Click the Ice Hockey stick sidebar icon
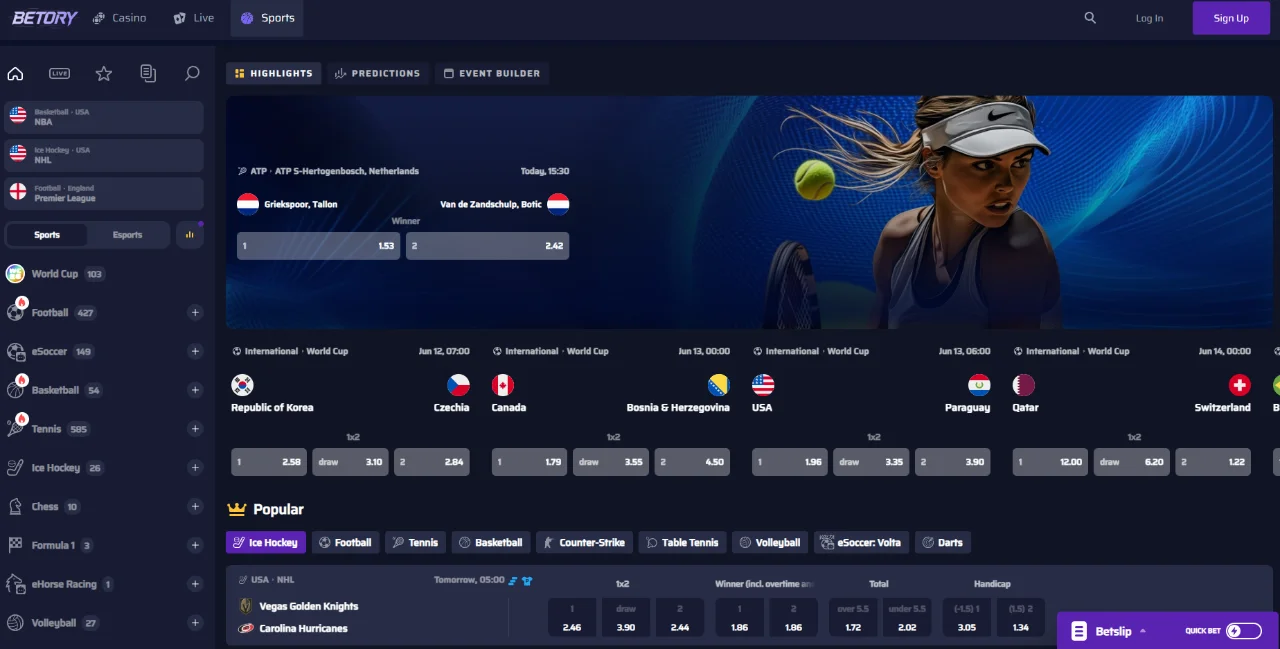1280x649 pixels. click(x=15, y=467)
